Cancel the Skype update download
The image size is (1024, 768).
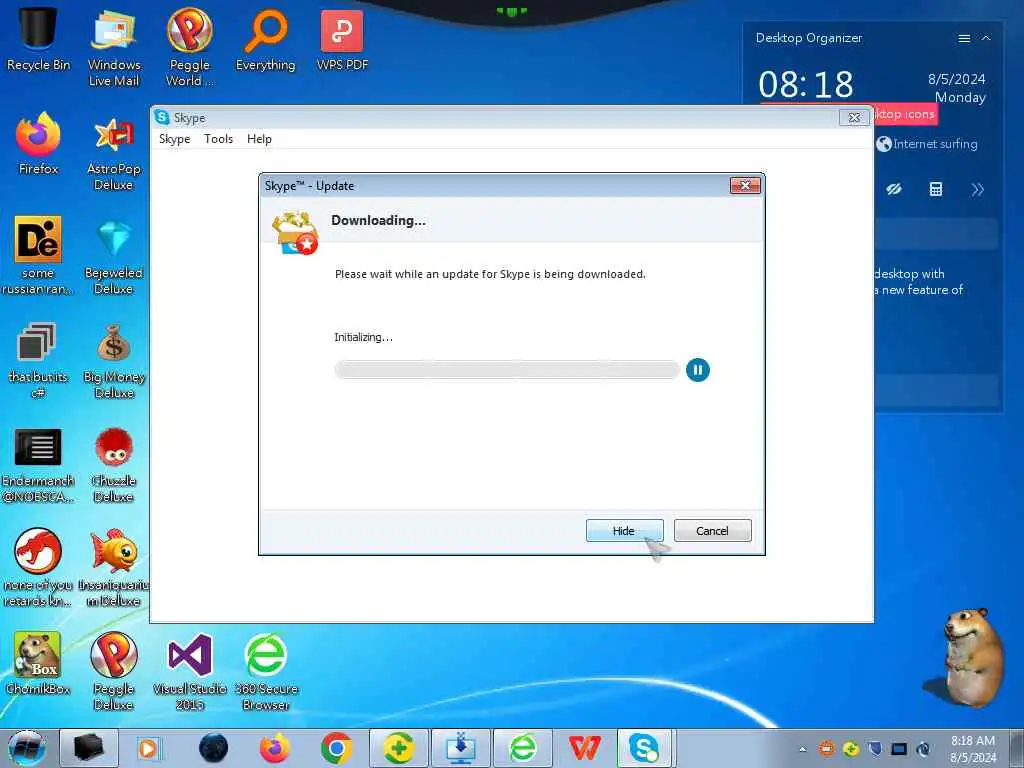712,531
